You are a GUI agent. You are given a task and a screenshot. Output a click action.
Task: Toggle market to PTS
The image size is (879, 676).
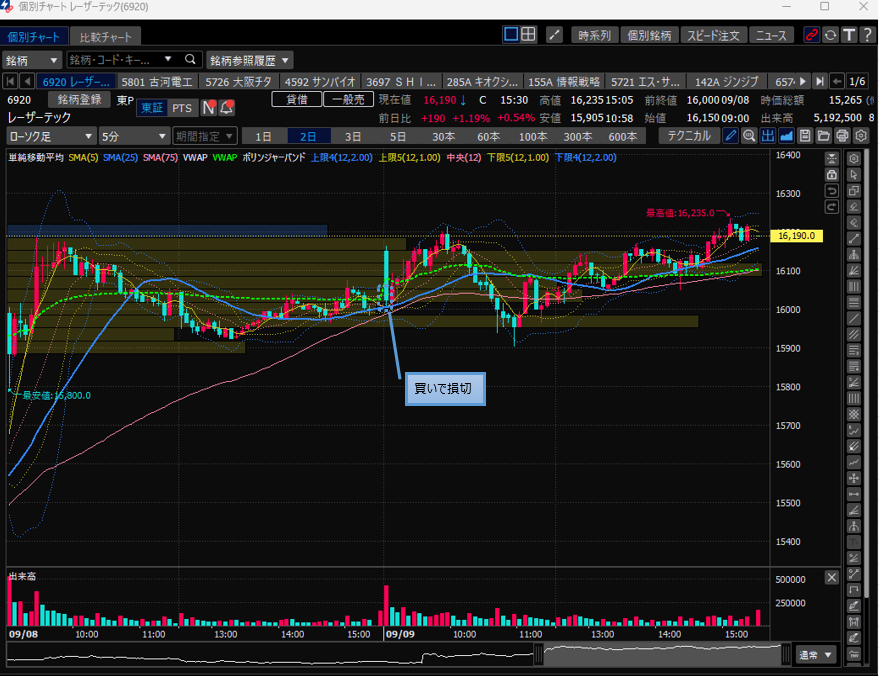pos(181,108)
